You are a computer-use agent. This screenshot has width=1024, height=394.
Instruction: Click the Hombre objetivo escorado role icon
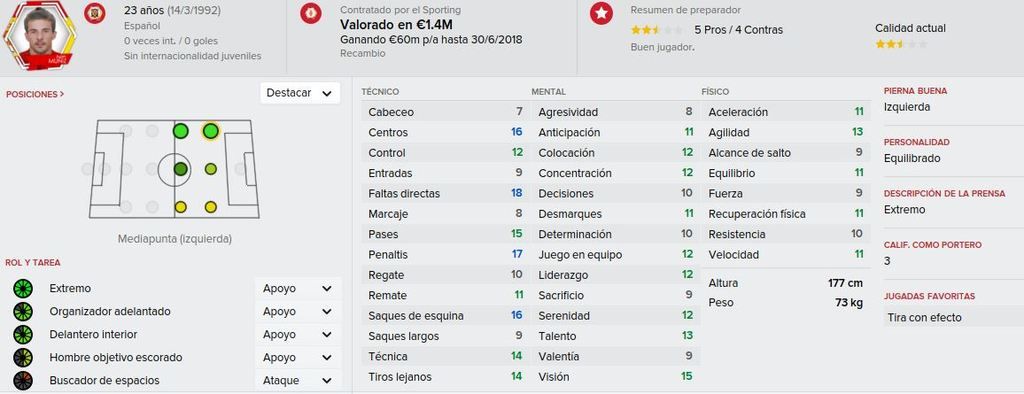(23, 357)
